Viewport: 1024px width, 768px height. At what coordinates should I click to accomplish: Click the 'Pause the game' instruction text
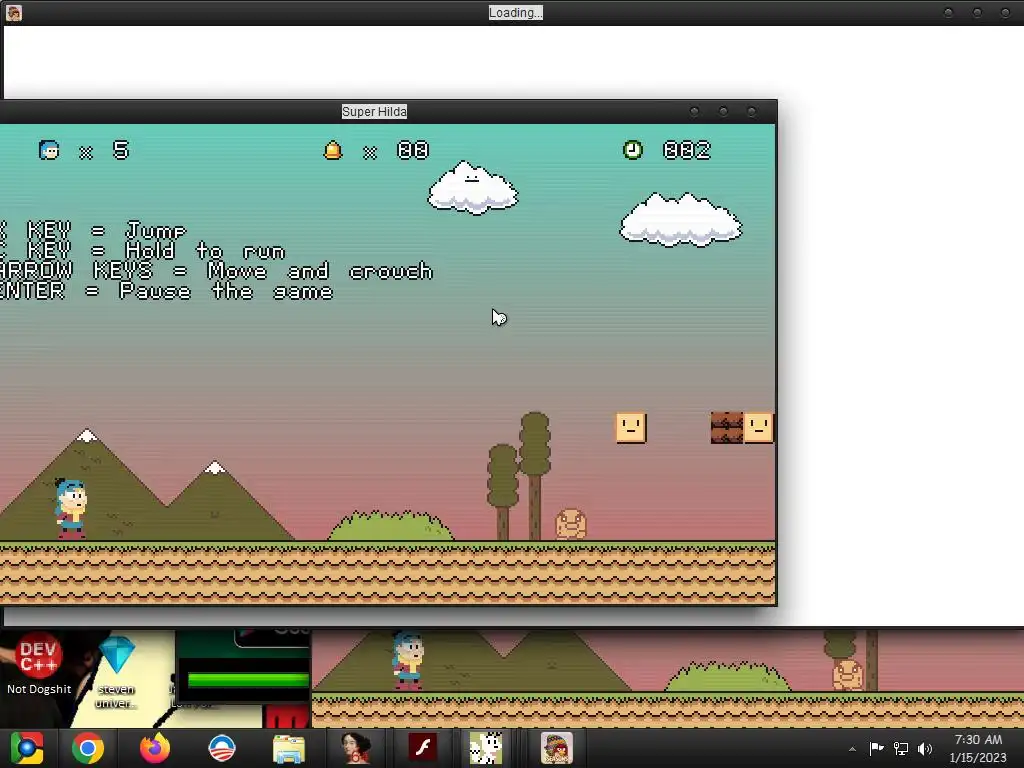(x=226, y=291)
